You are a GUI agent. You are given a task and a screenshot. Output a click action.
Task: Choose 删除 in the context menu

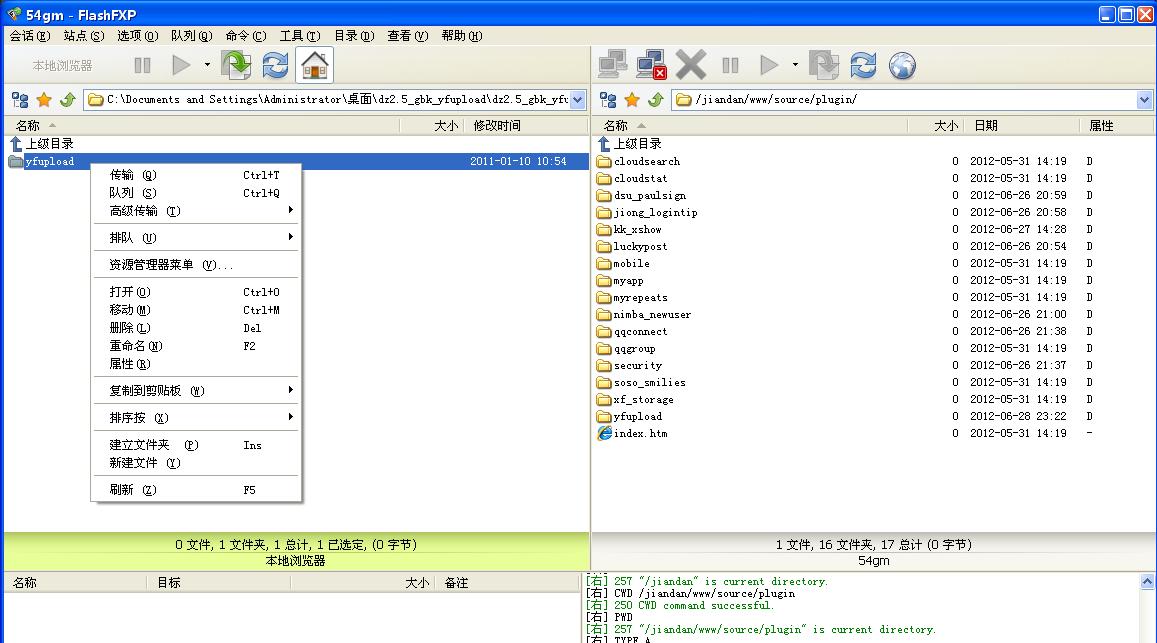coord(196,328)
